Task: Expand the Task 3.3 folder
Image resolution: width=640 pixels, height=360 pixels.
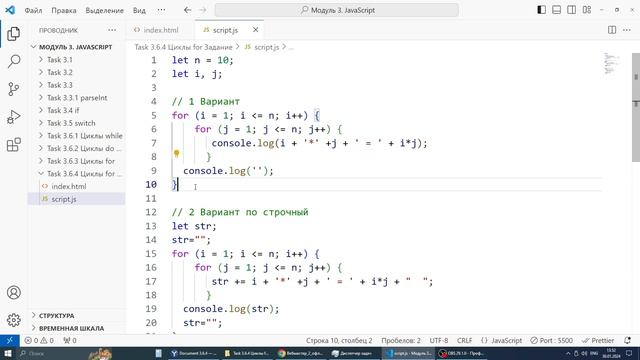Action: pyautogui.click(x=76, y=85)
